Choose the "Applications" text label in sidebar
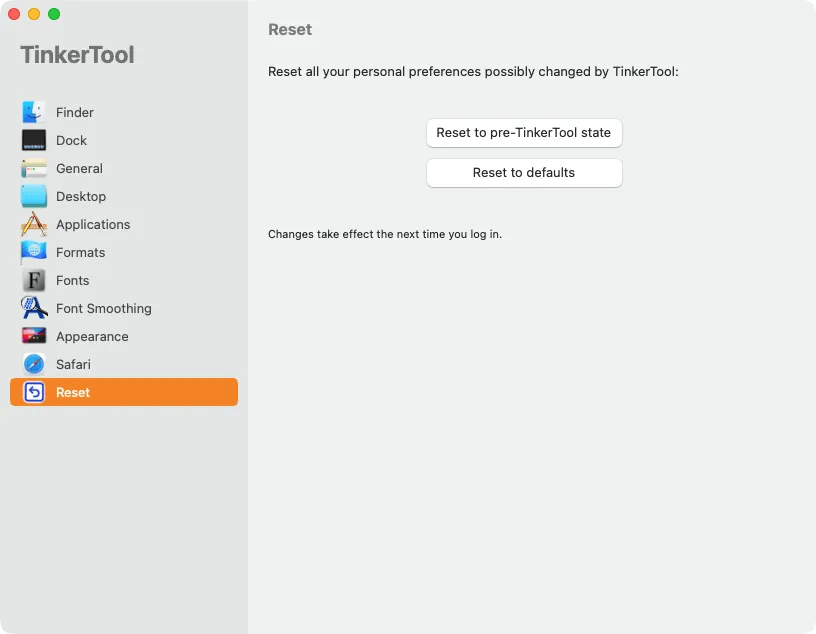This screenshot has width=816, height=634. pyautogui.click(x=93, y=224)
